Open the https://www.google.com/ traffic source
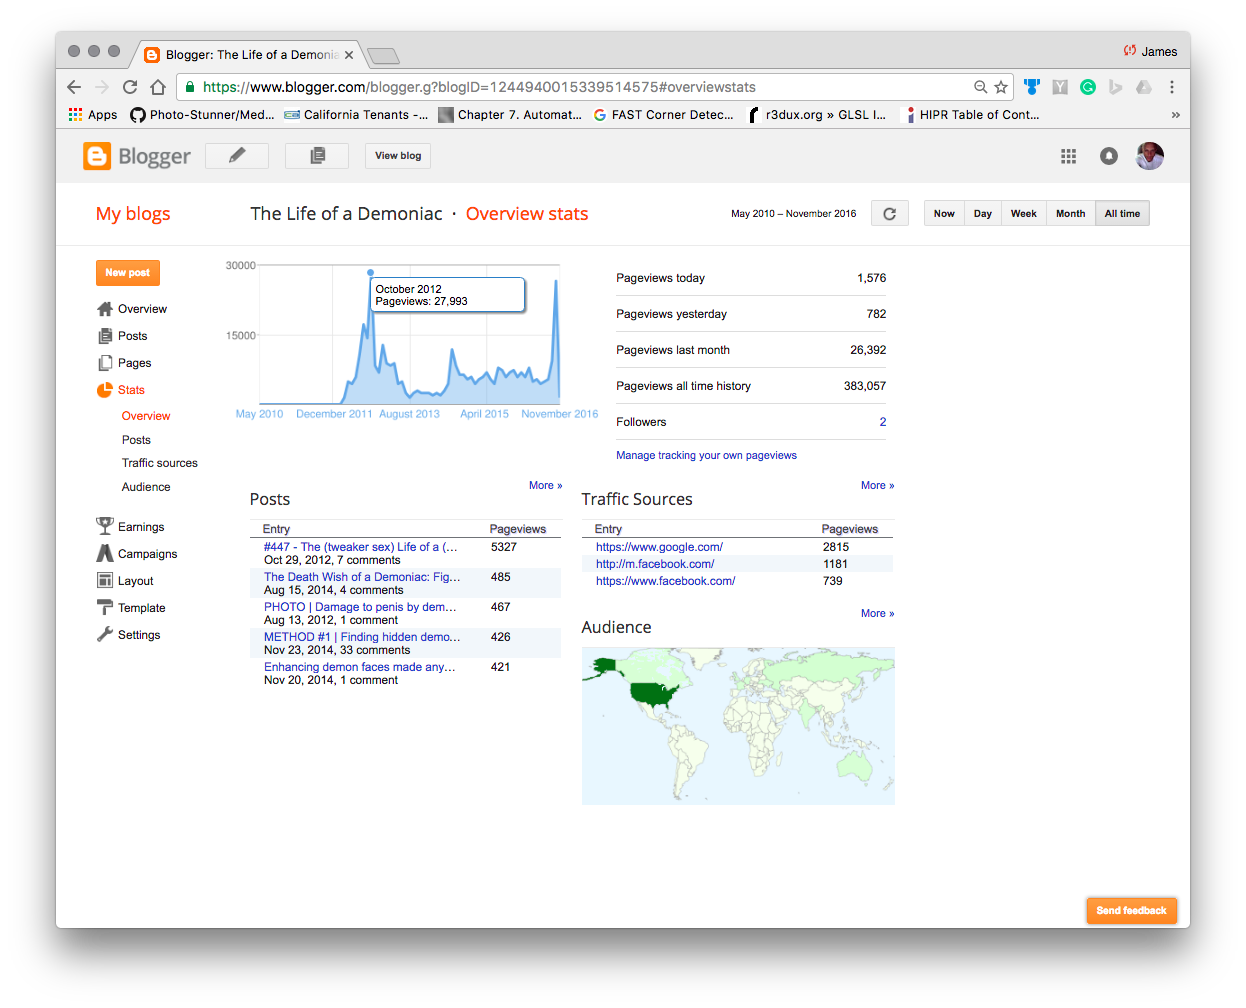The height and width of the screenshot is (1008, 1246). (659, 547)
